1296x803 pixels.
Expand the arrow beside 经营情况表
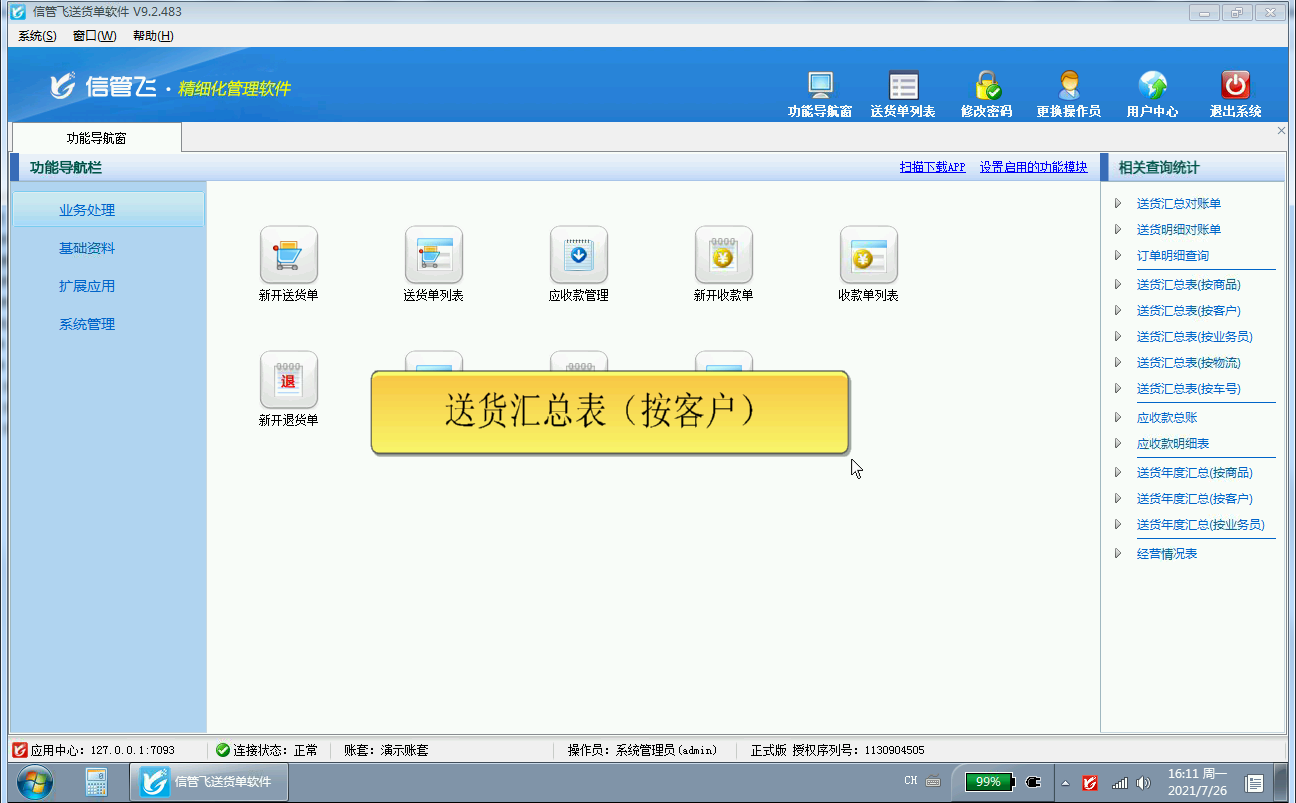[1118, 554]
